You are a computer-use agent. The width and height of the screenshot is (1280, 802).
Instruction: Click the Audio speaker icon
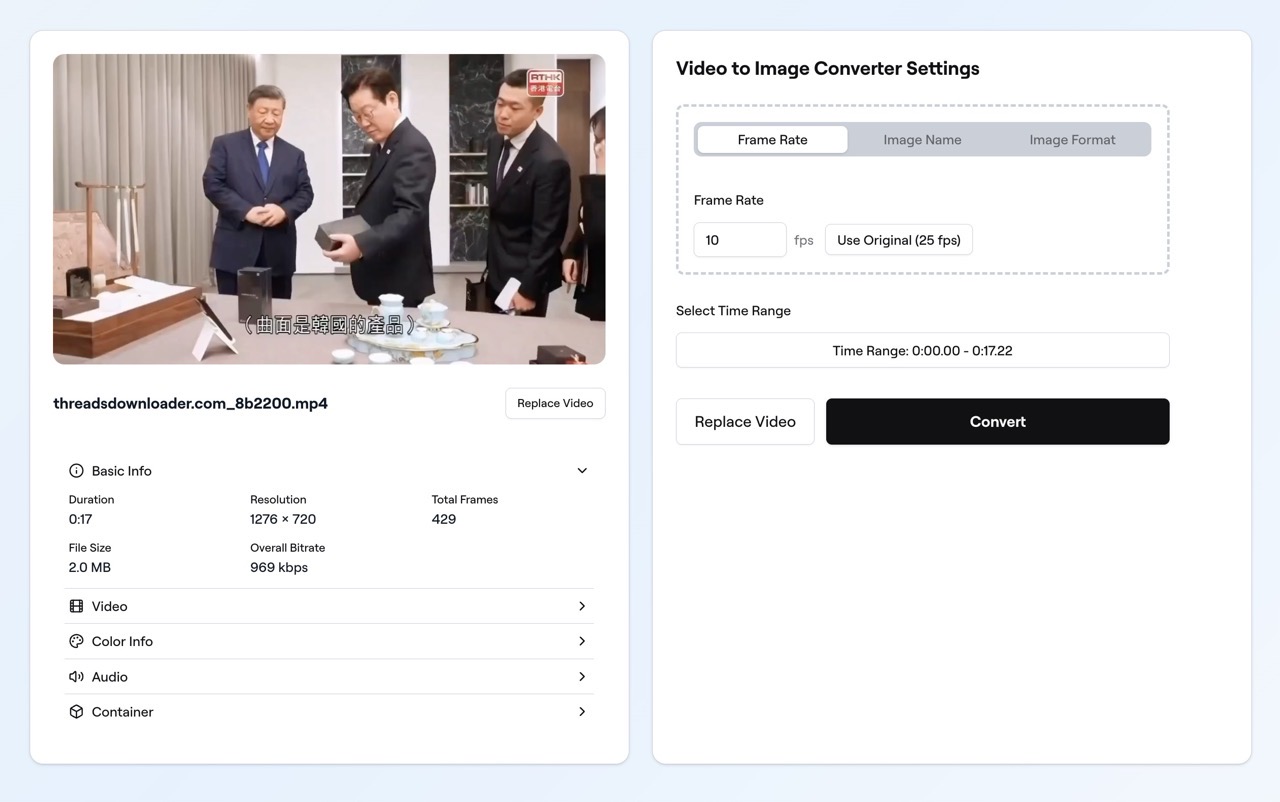click(76, 677)
